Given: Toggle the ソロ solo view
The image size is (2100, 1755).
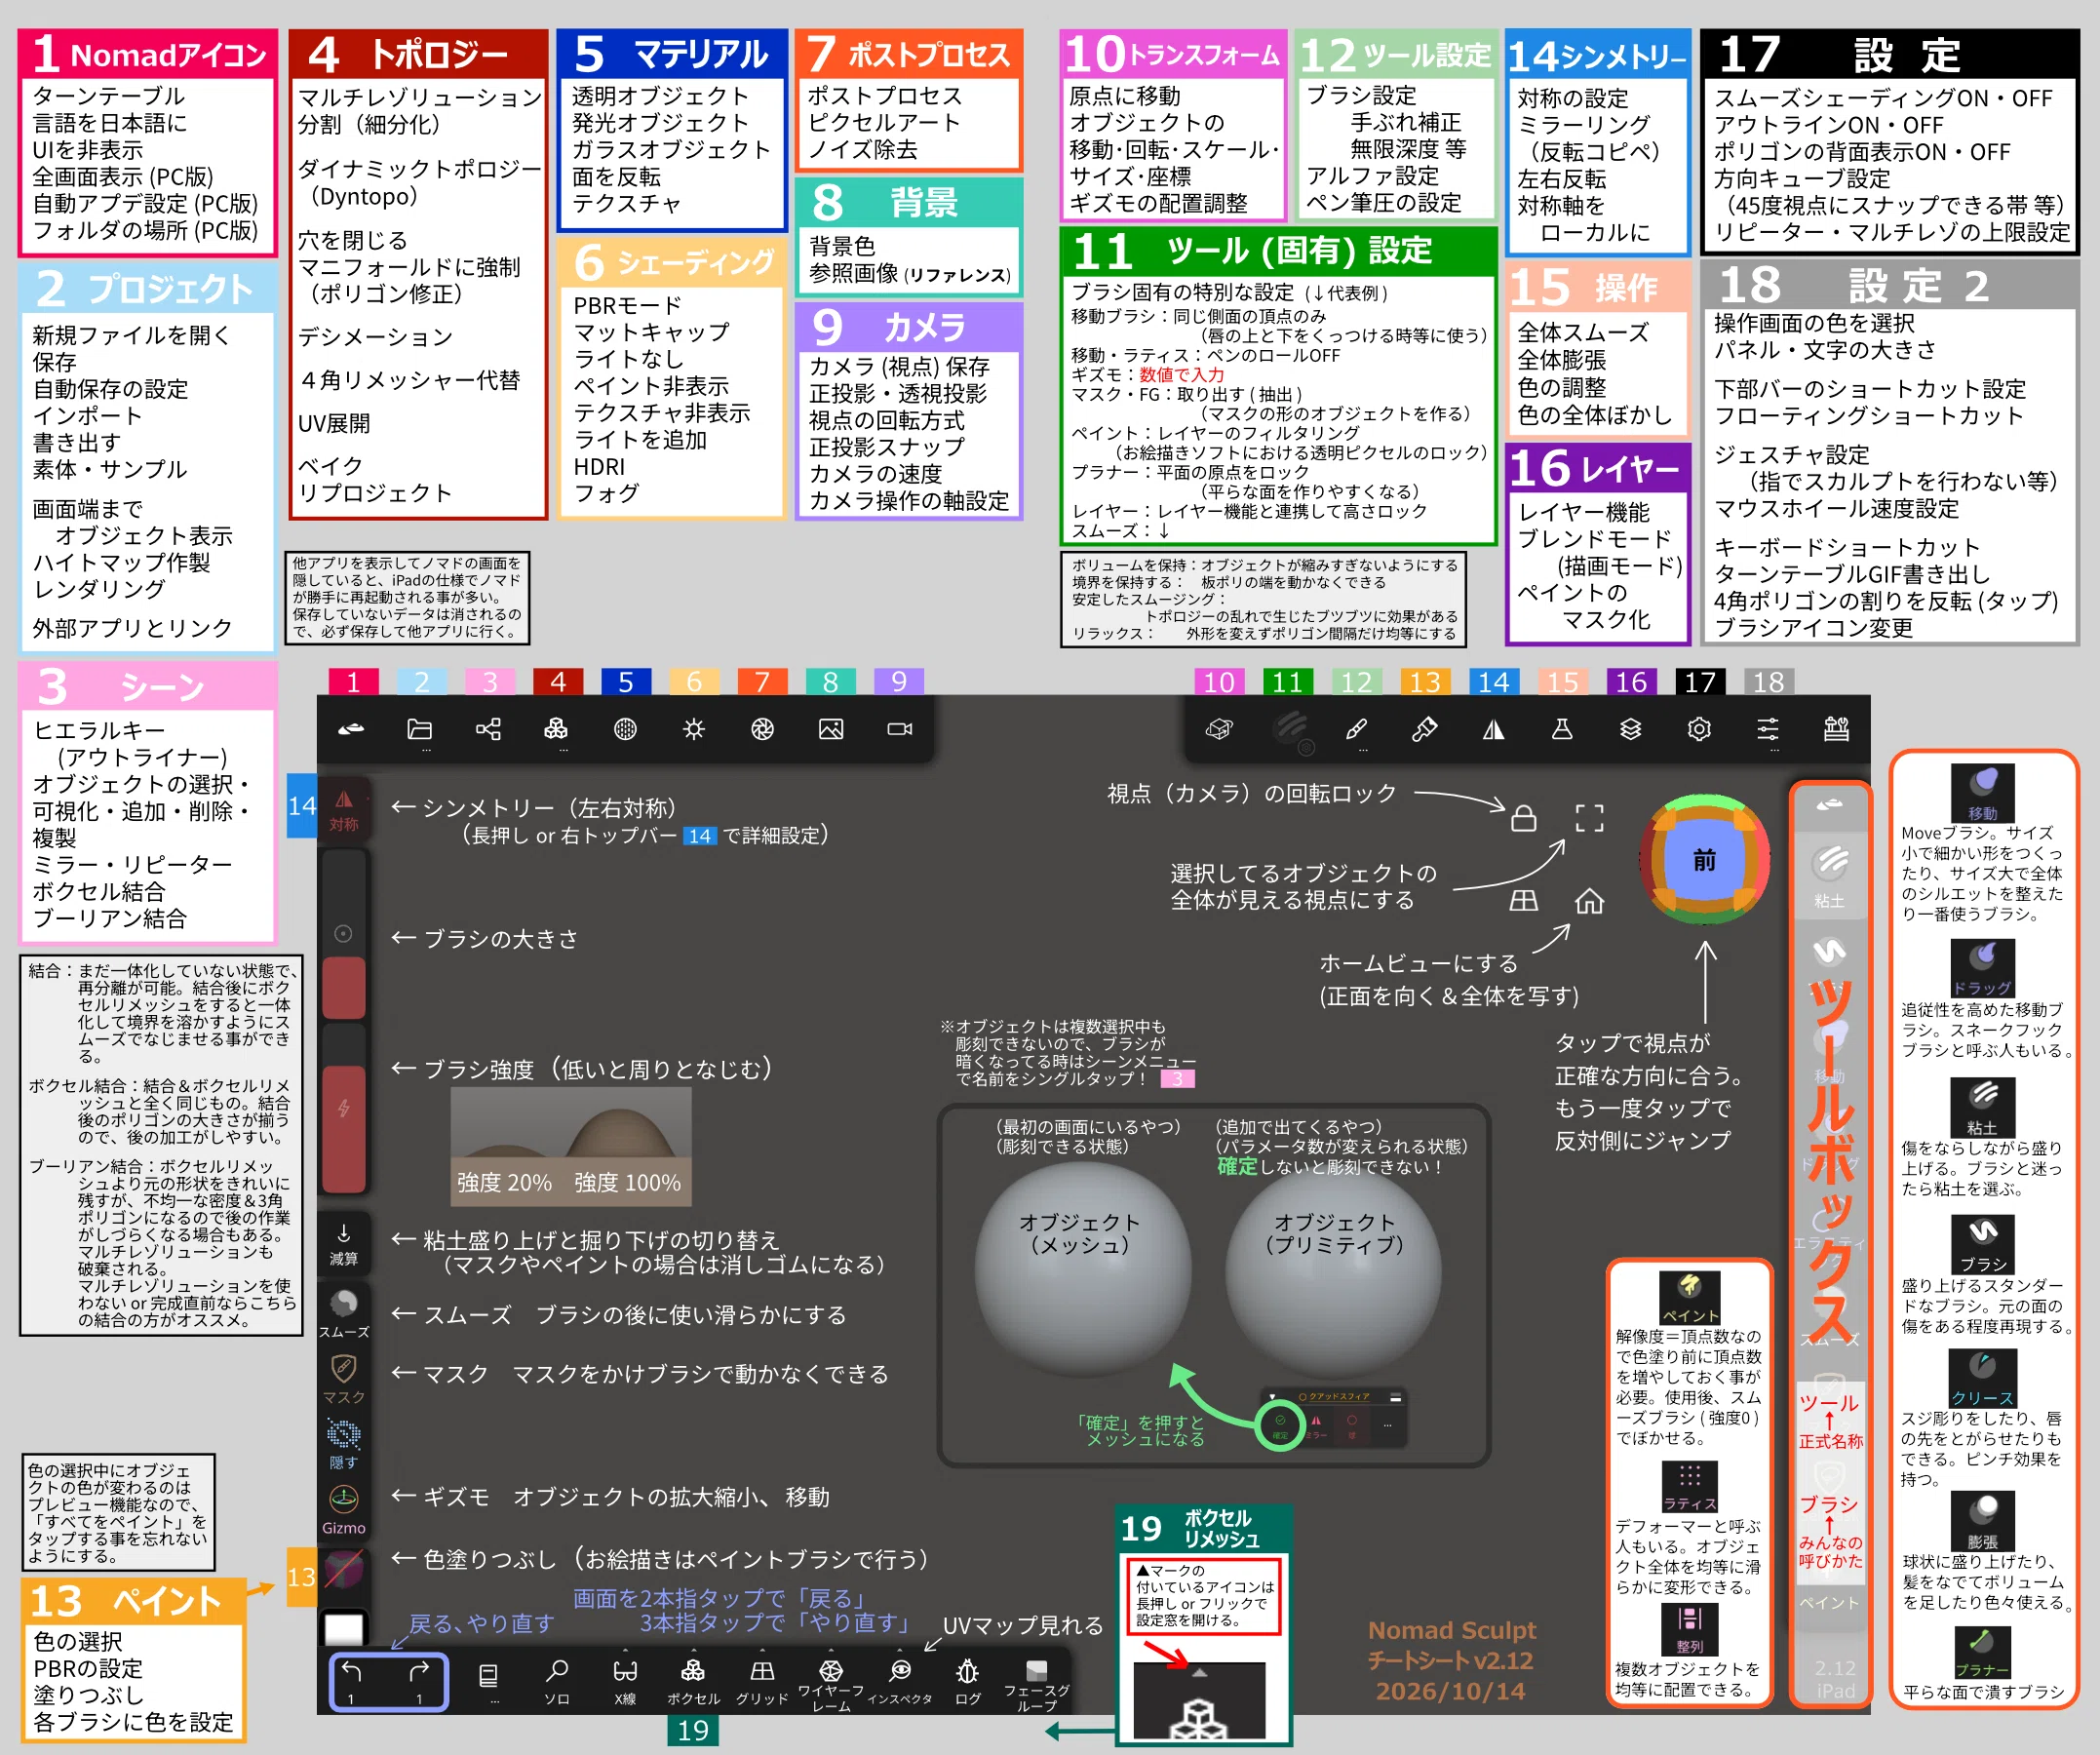Looking at the screenshot, I should [x=557, y=1682].
